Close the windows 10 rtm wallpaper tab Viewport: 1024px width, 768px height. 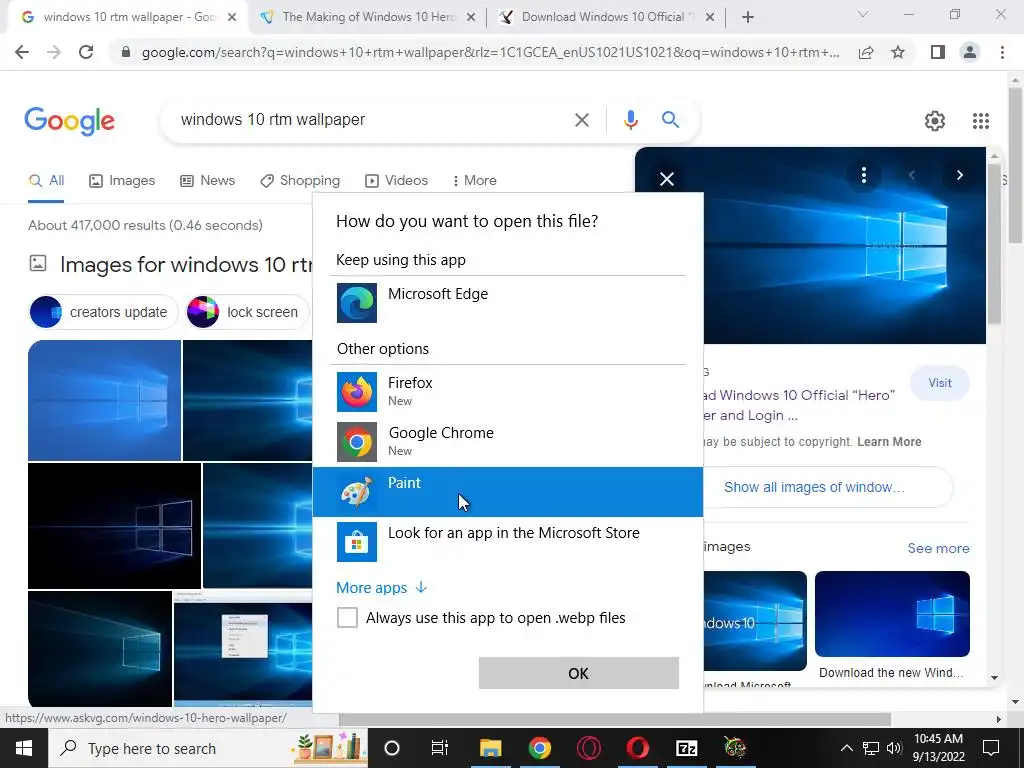tap(232, 18)
